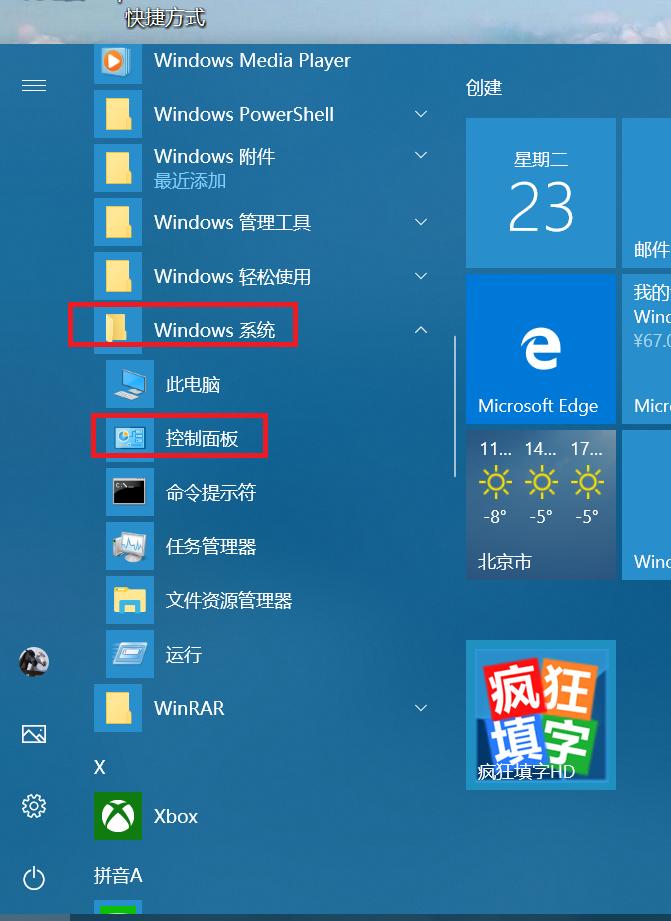This screenshot has height=921, width=671.
Task: Launch Windows Media Player label
Action: tap(252, 60)
